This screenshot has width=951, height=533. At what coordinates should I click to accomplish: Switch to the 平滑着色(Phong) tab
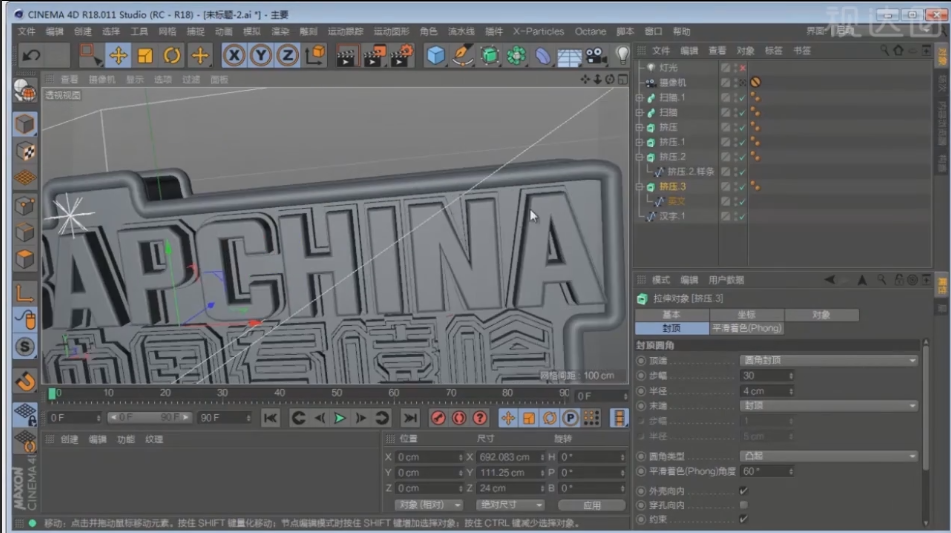[x=747, y=328]
